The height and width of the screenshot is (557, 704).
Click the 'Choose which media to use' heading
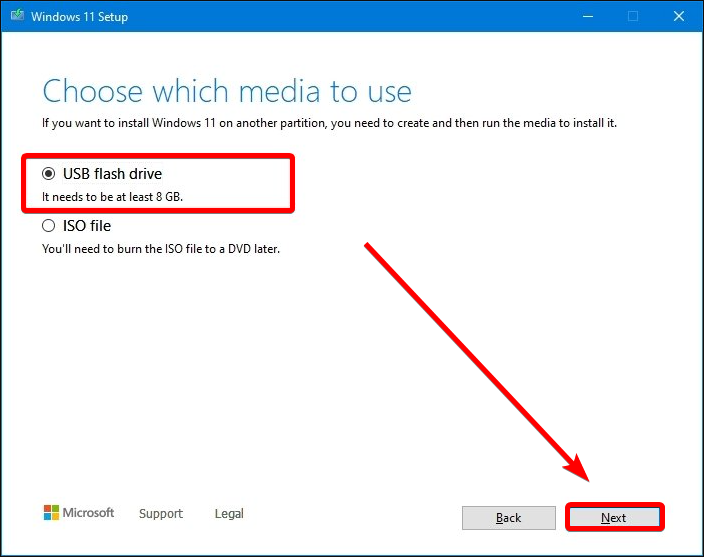point(227,91)
